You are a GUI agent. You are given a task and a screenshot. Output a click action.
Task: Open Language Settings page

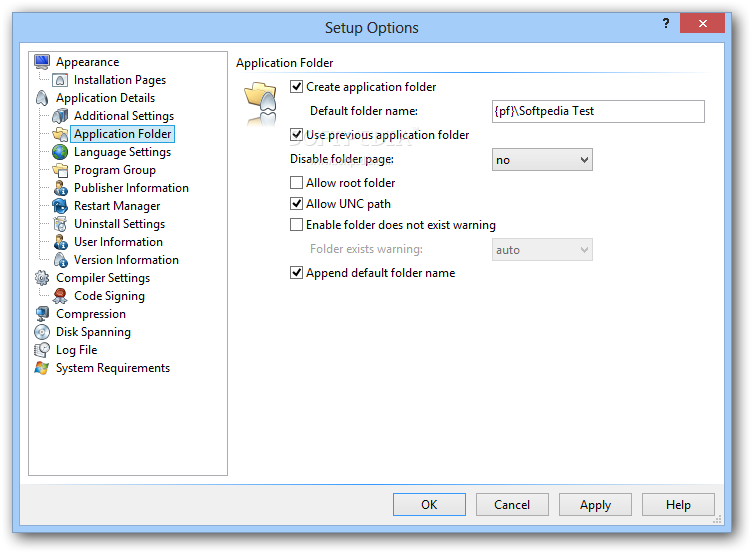pyautogui.click(x=122, y=152)
